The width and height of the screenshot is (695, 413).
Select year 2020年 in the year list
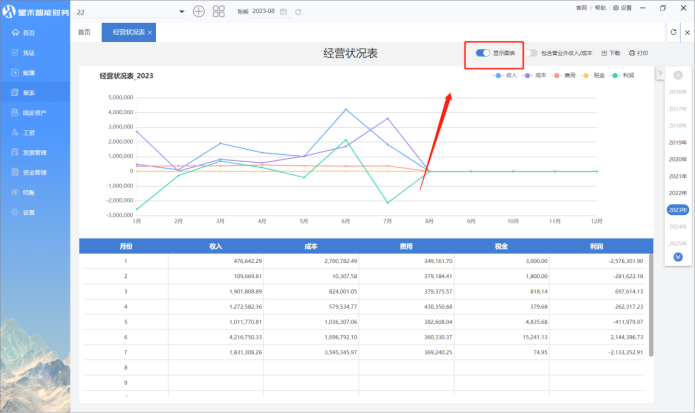[678, 160]
